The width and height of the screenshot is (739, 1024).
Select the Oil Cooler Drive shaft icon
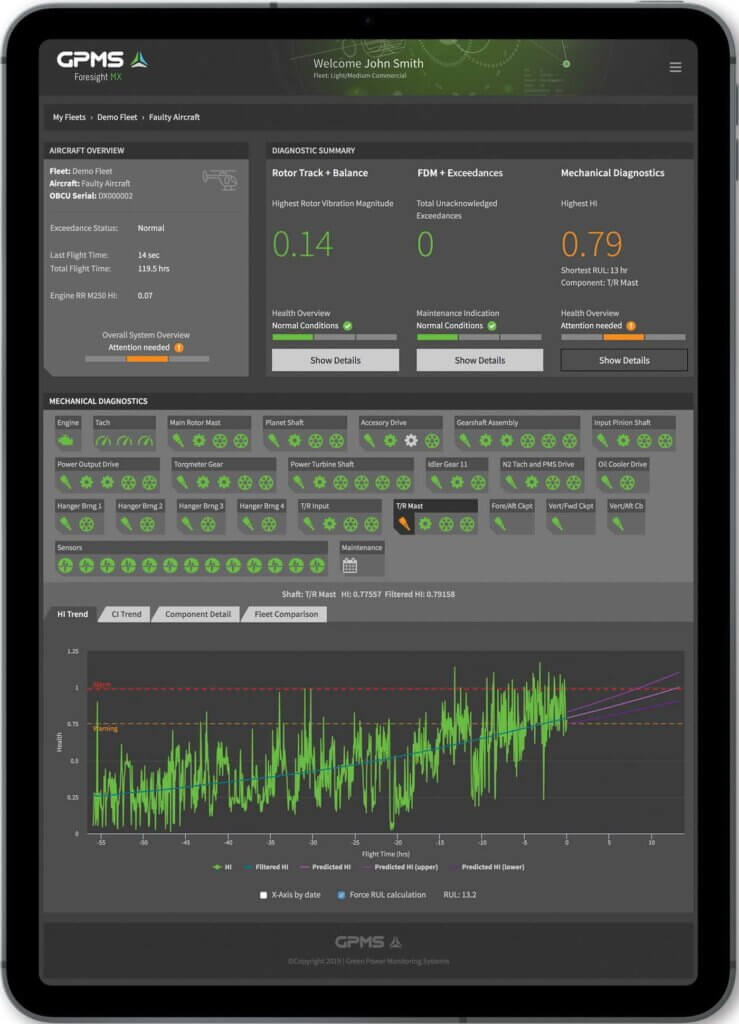[x=606, y=483]
